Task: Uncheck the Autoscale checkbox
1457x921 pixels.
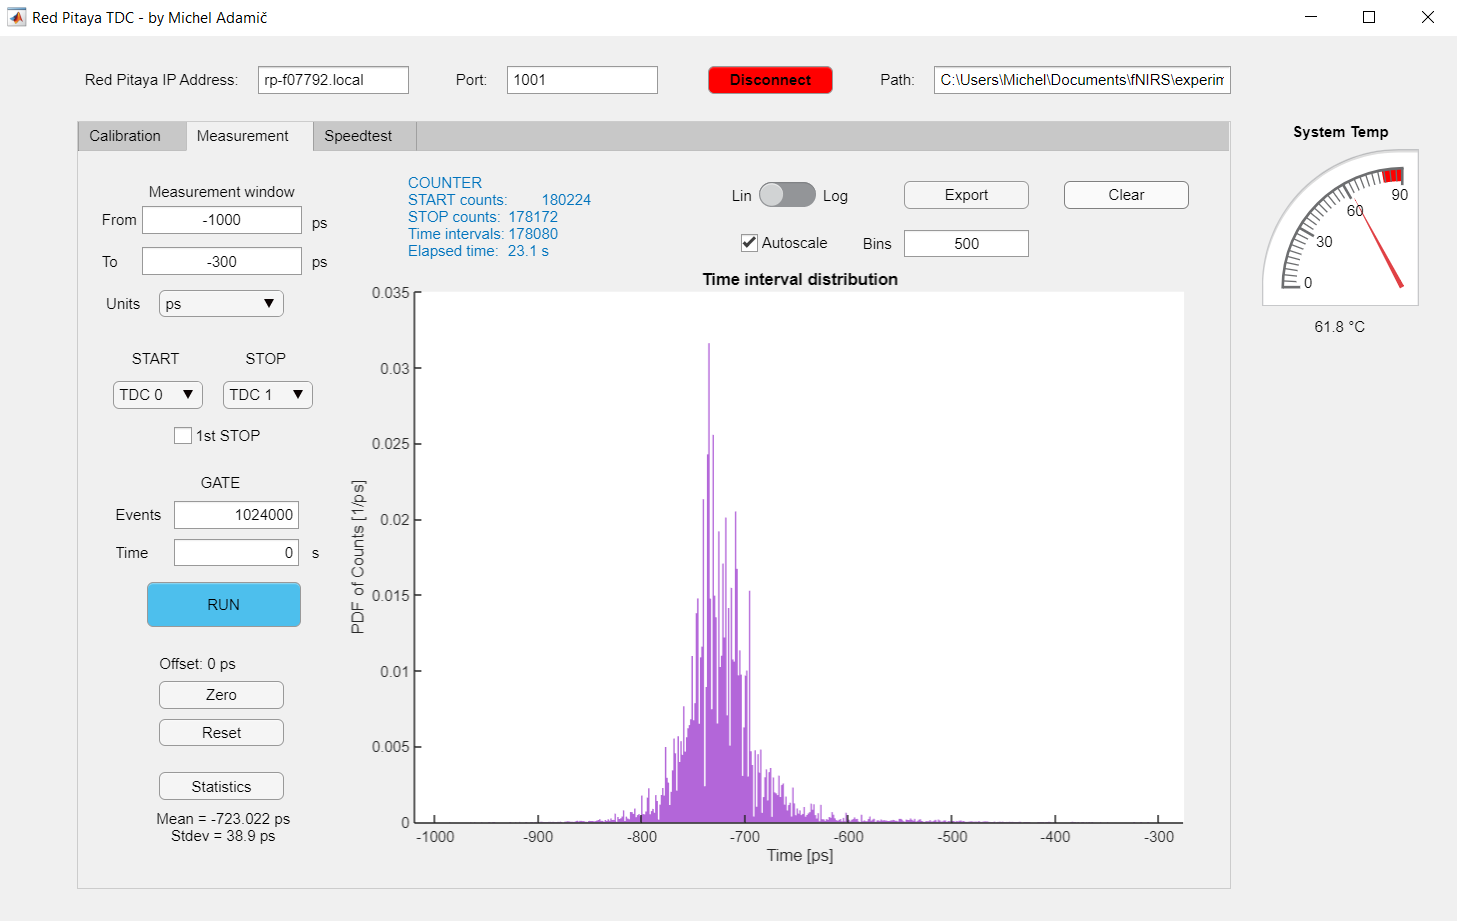Action: coord(749,243)
